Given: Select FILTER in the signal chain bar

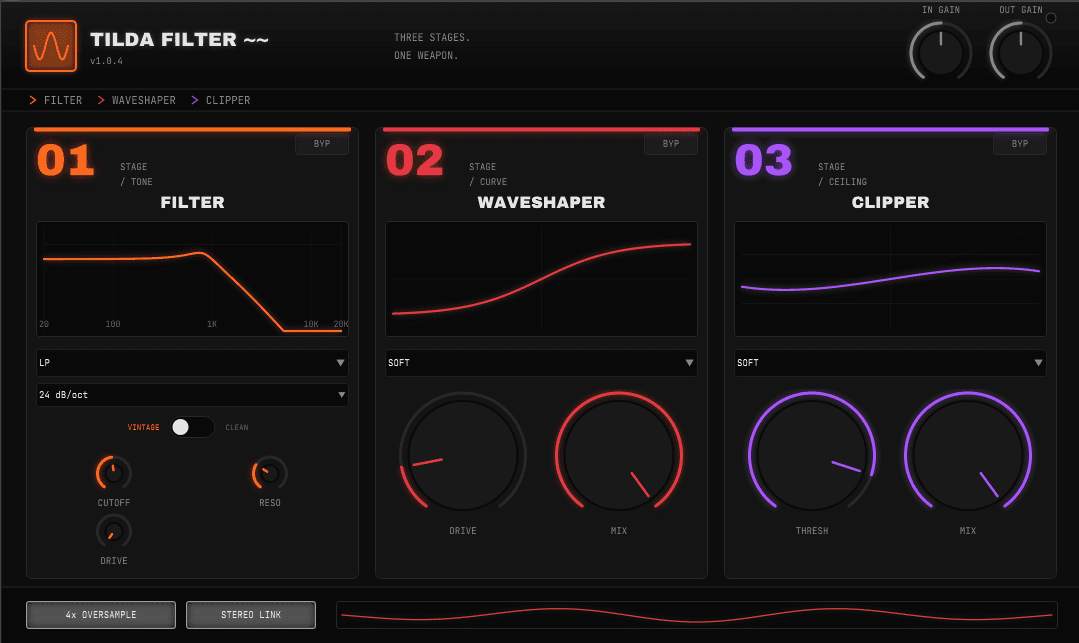Looking at the screenshot, I should pyautogui.click(x=63, y=101).
